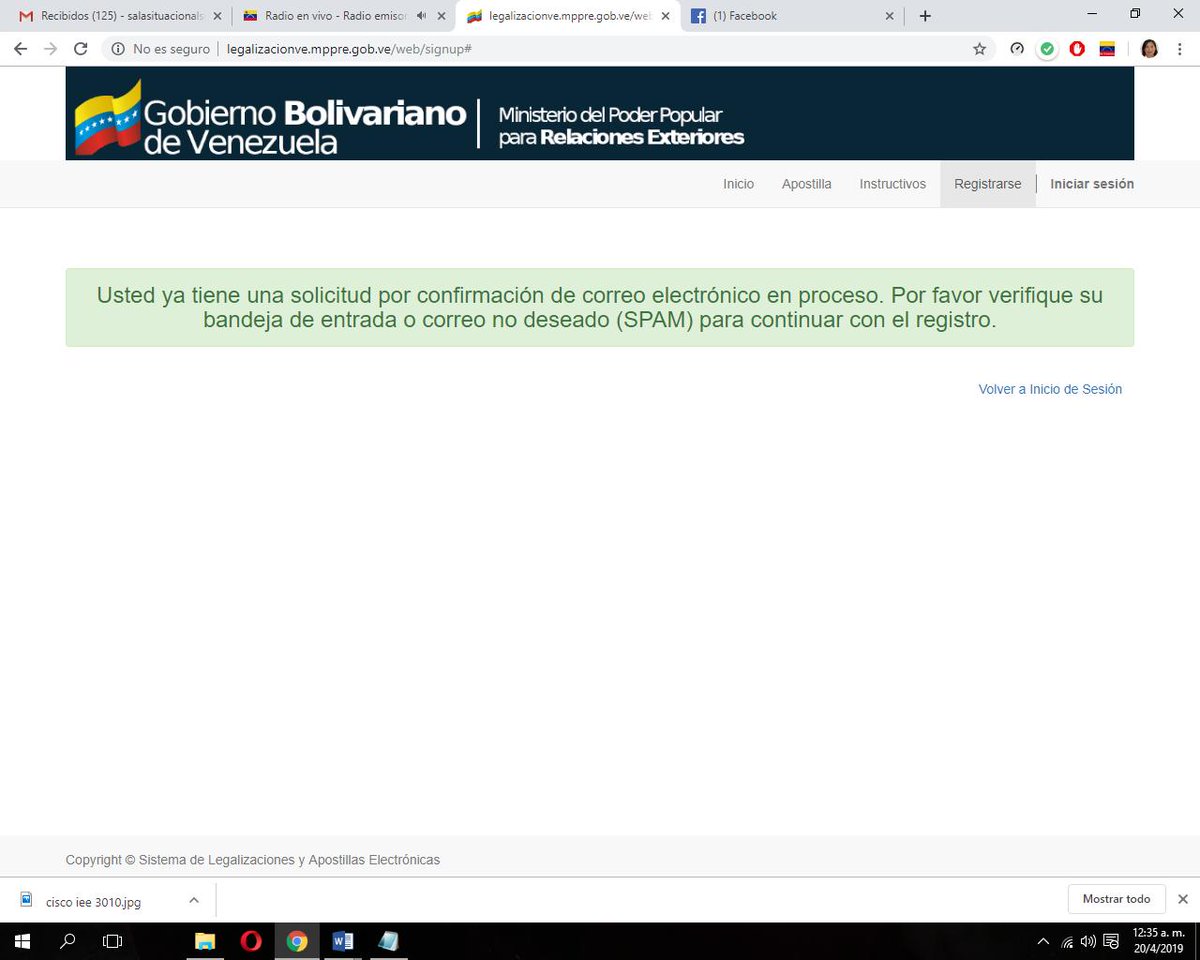Click the Venezuela flag extension icon

pos(1107,48)
